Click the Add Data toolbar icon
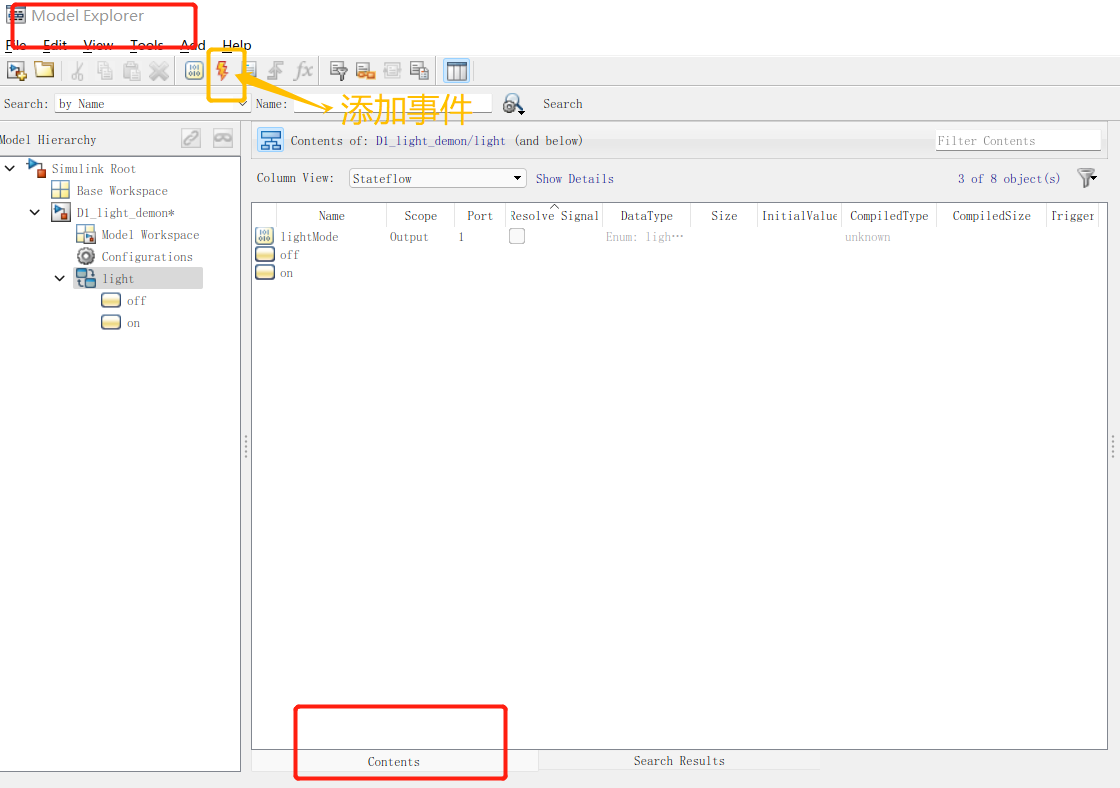 (x=194, y=70)
